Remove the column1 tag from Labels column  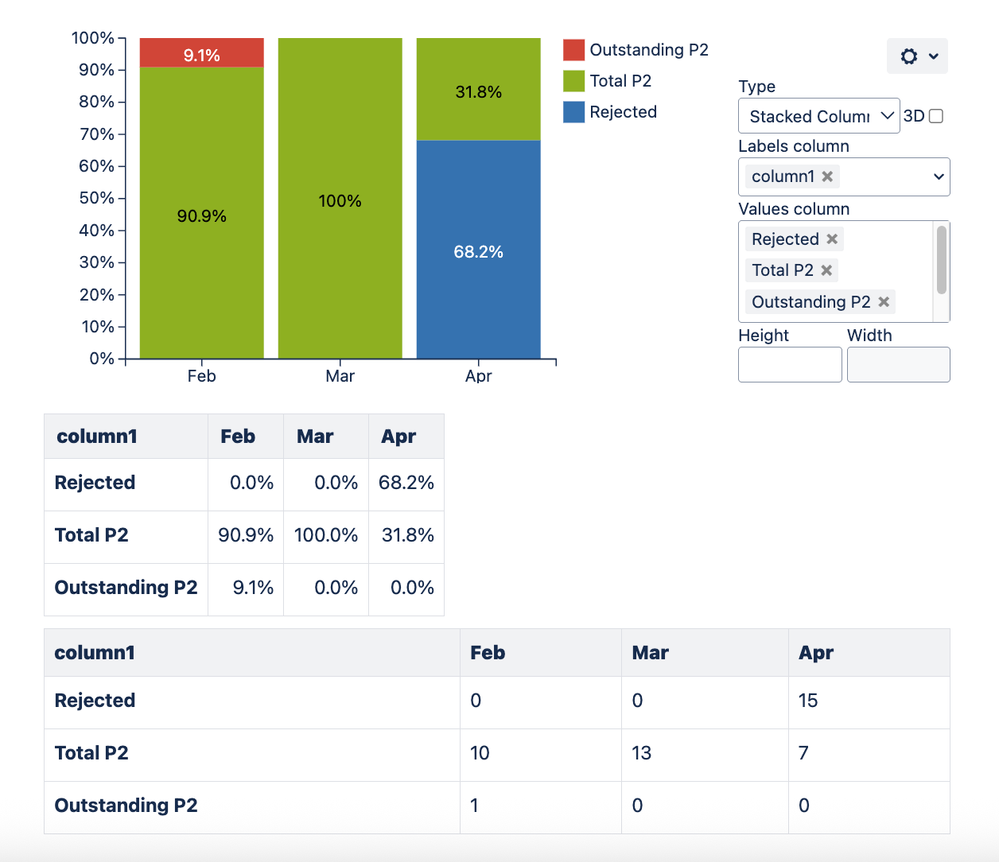(827, 176)
